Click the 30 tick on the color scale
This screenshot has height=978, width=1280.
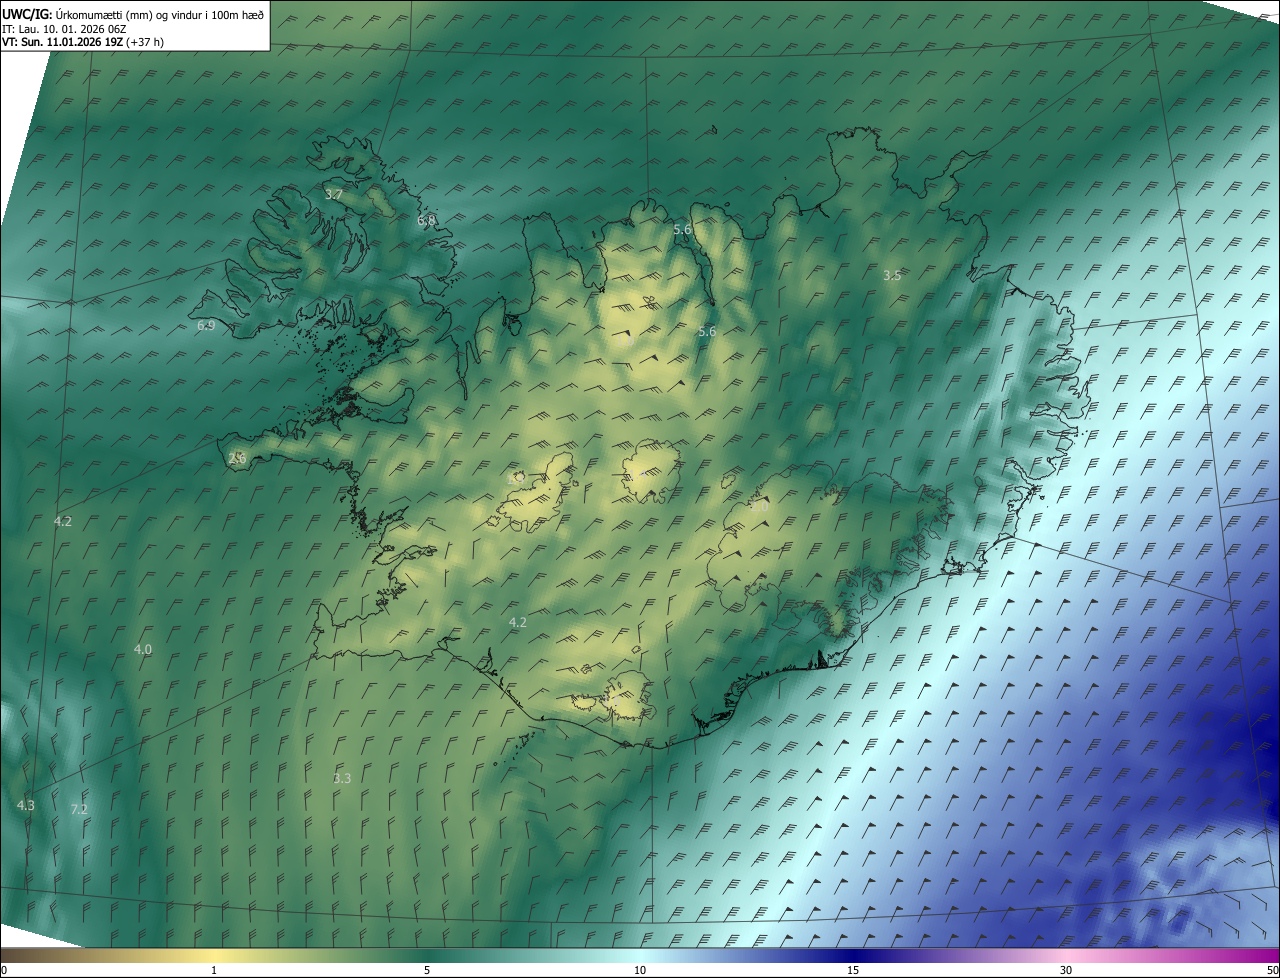(1066, 970)
